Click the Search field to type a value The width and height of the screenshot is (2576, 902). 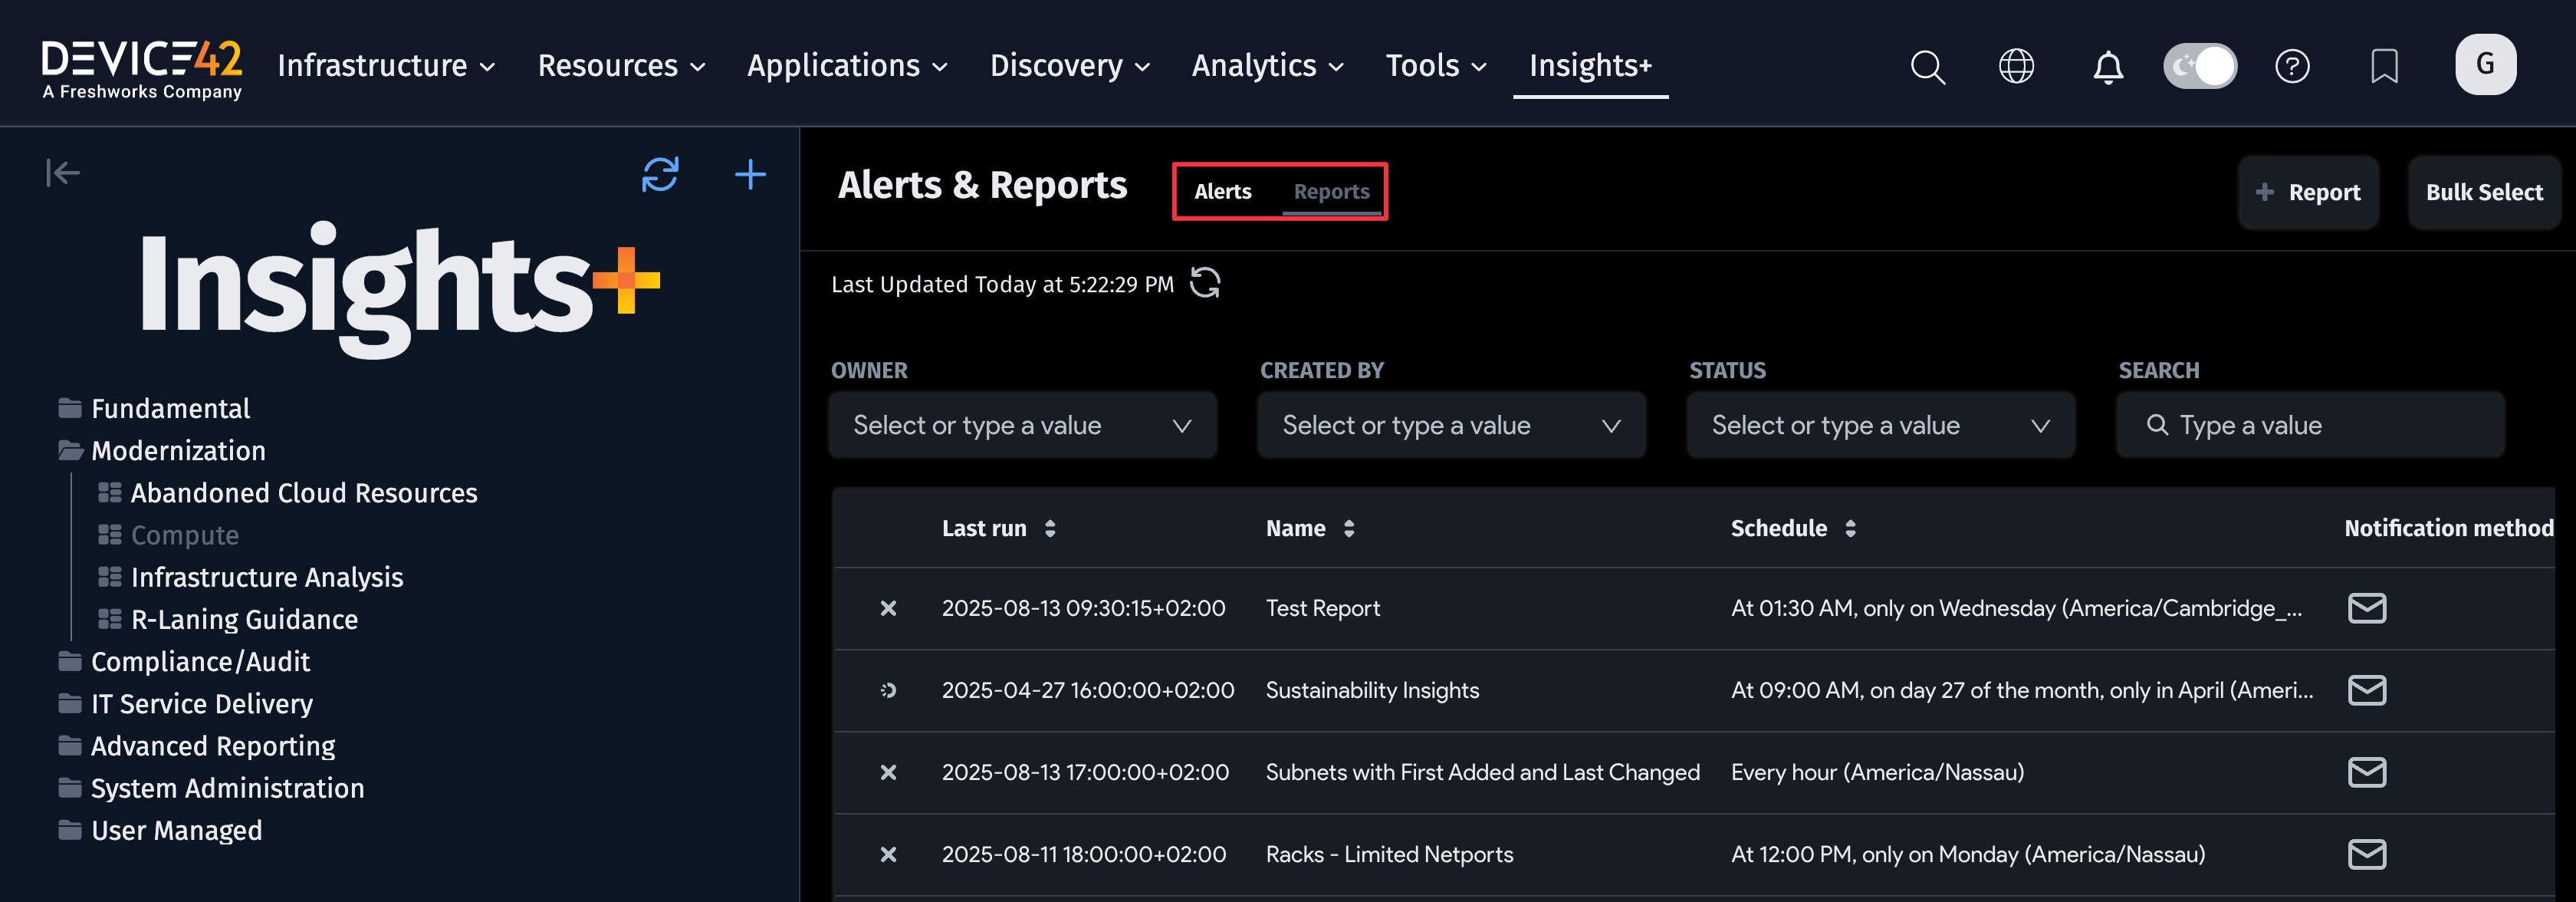[2310, 424]
